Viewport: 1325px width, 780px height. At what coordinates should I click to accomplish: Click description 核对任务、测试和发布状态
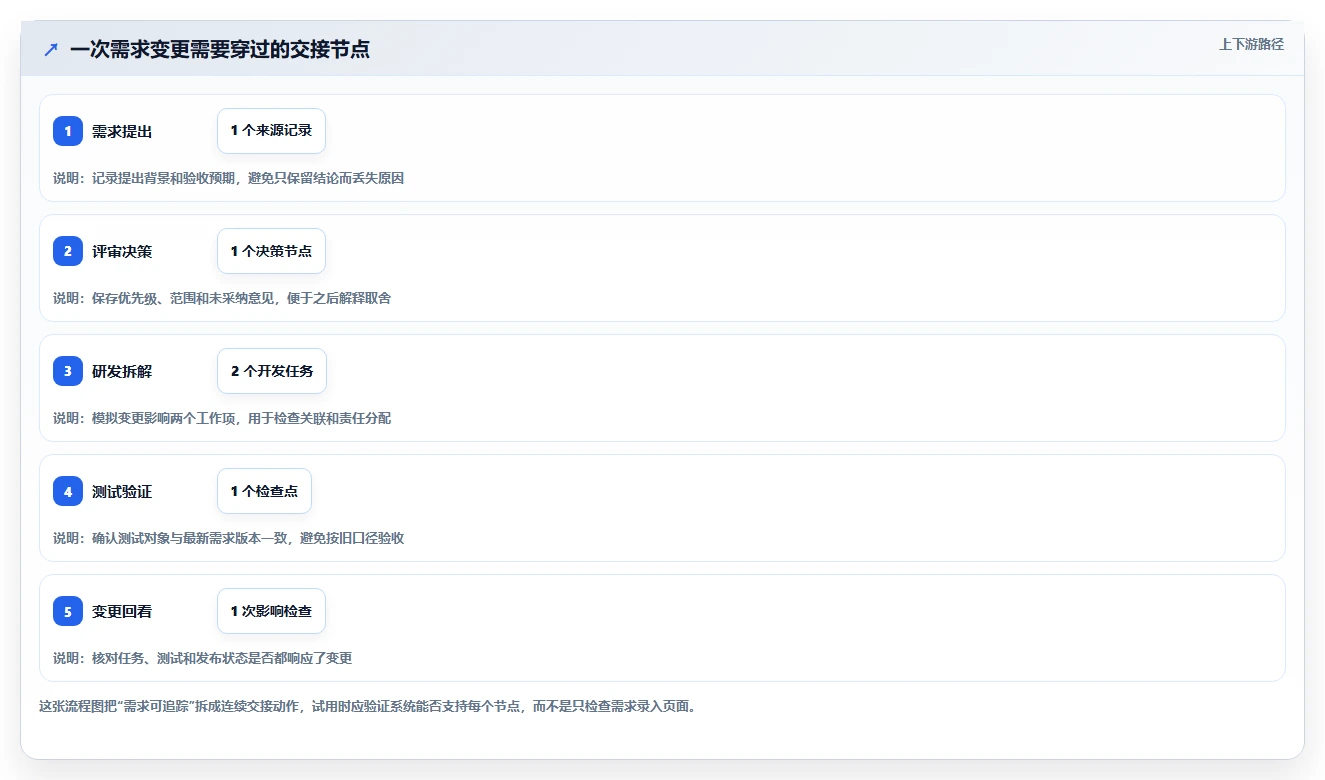pos(202,658)
